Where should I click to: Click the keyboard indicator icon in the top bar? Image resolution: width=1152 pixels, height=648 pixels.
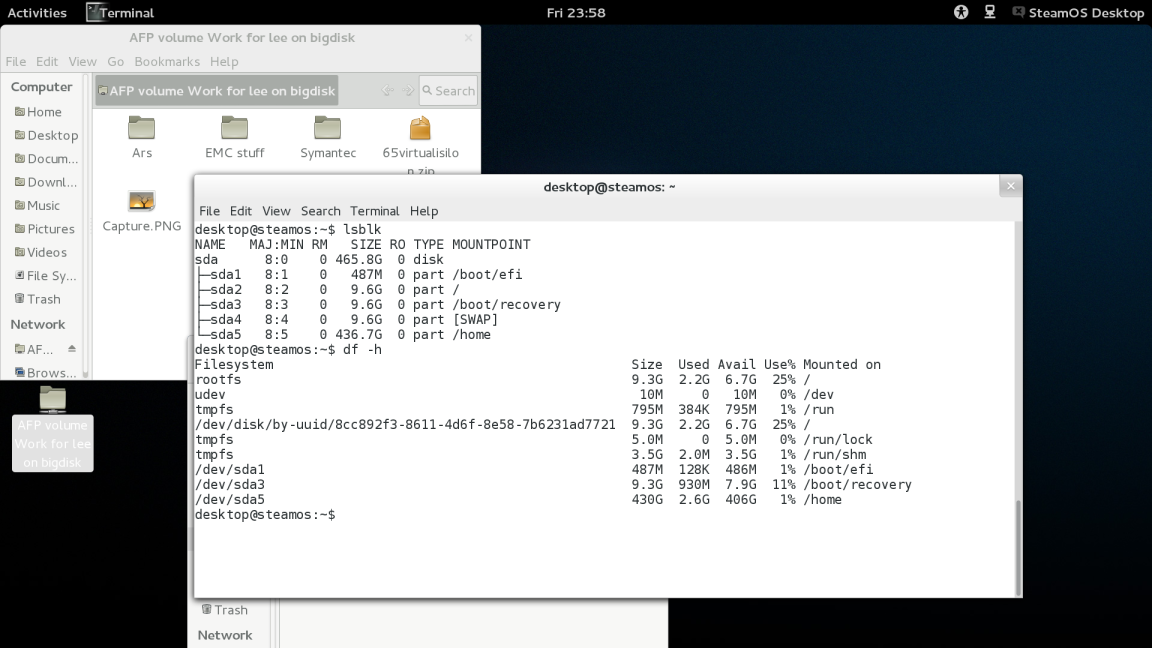989,12
